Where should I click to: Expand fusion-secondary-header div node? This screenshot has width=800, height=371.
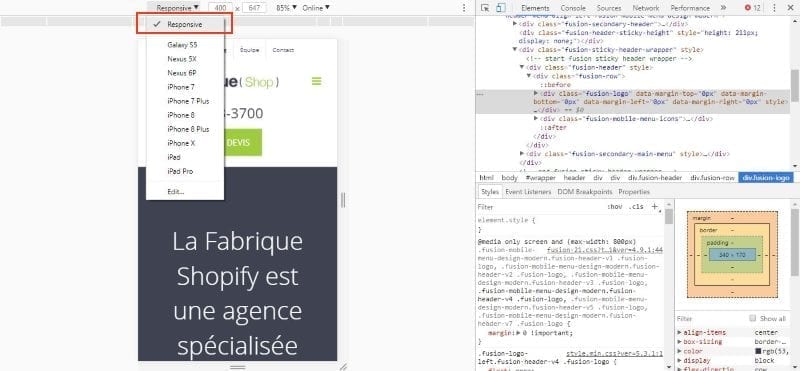[x=515, y=24]
